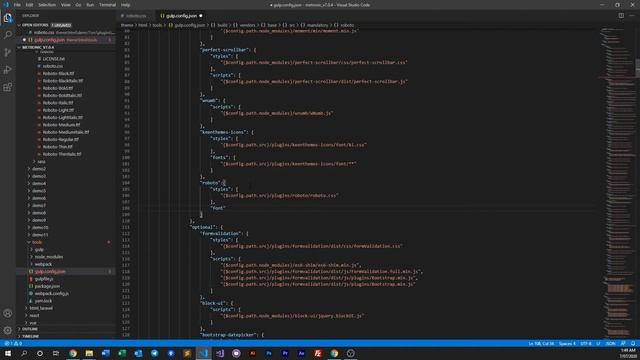Click the LF end-of-line selector
640x360 pixels.
(598, 344)
